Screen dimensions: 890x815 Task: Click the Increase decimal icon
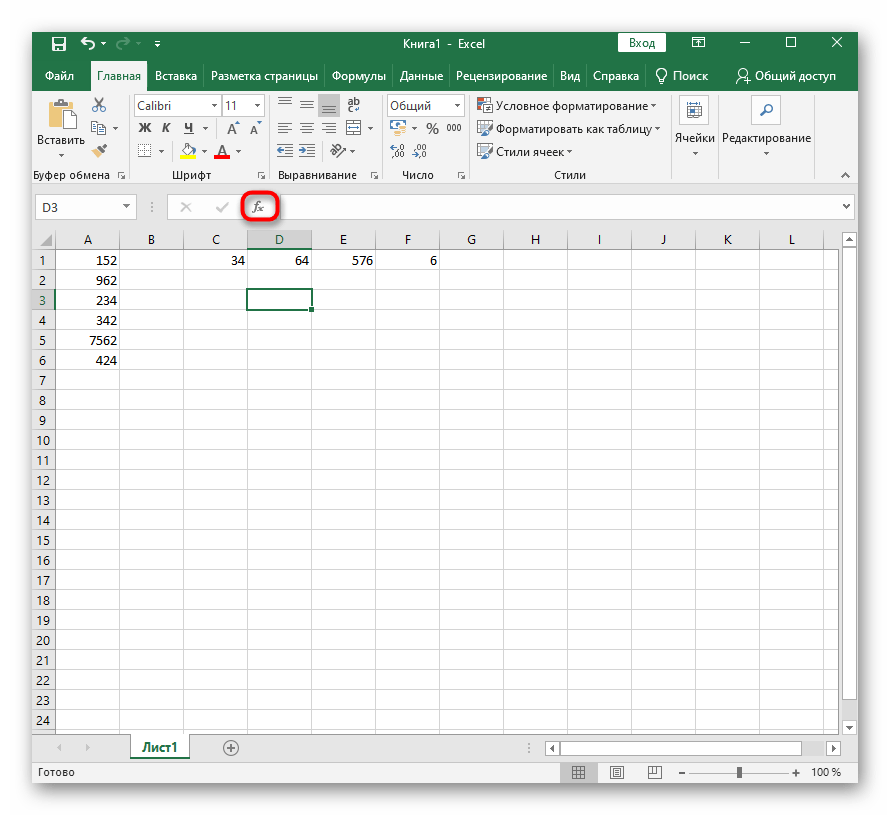(397, 151)
